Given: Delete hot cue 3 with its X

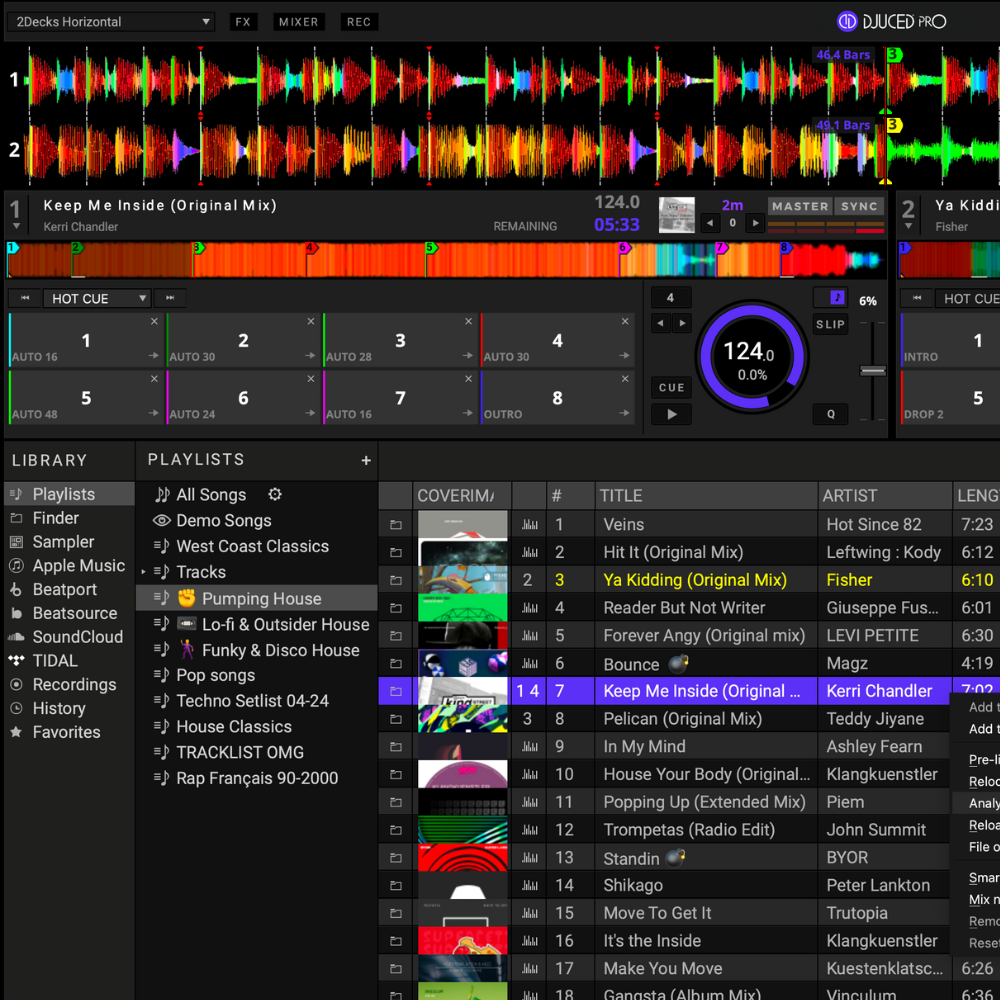Looking at the screenshot, I should (x=468, y=322).
